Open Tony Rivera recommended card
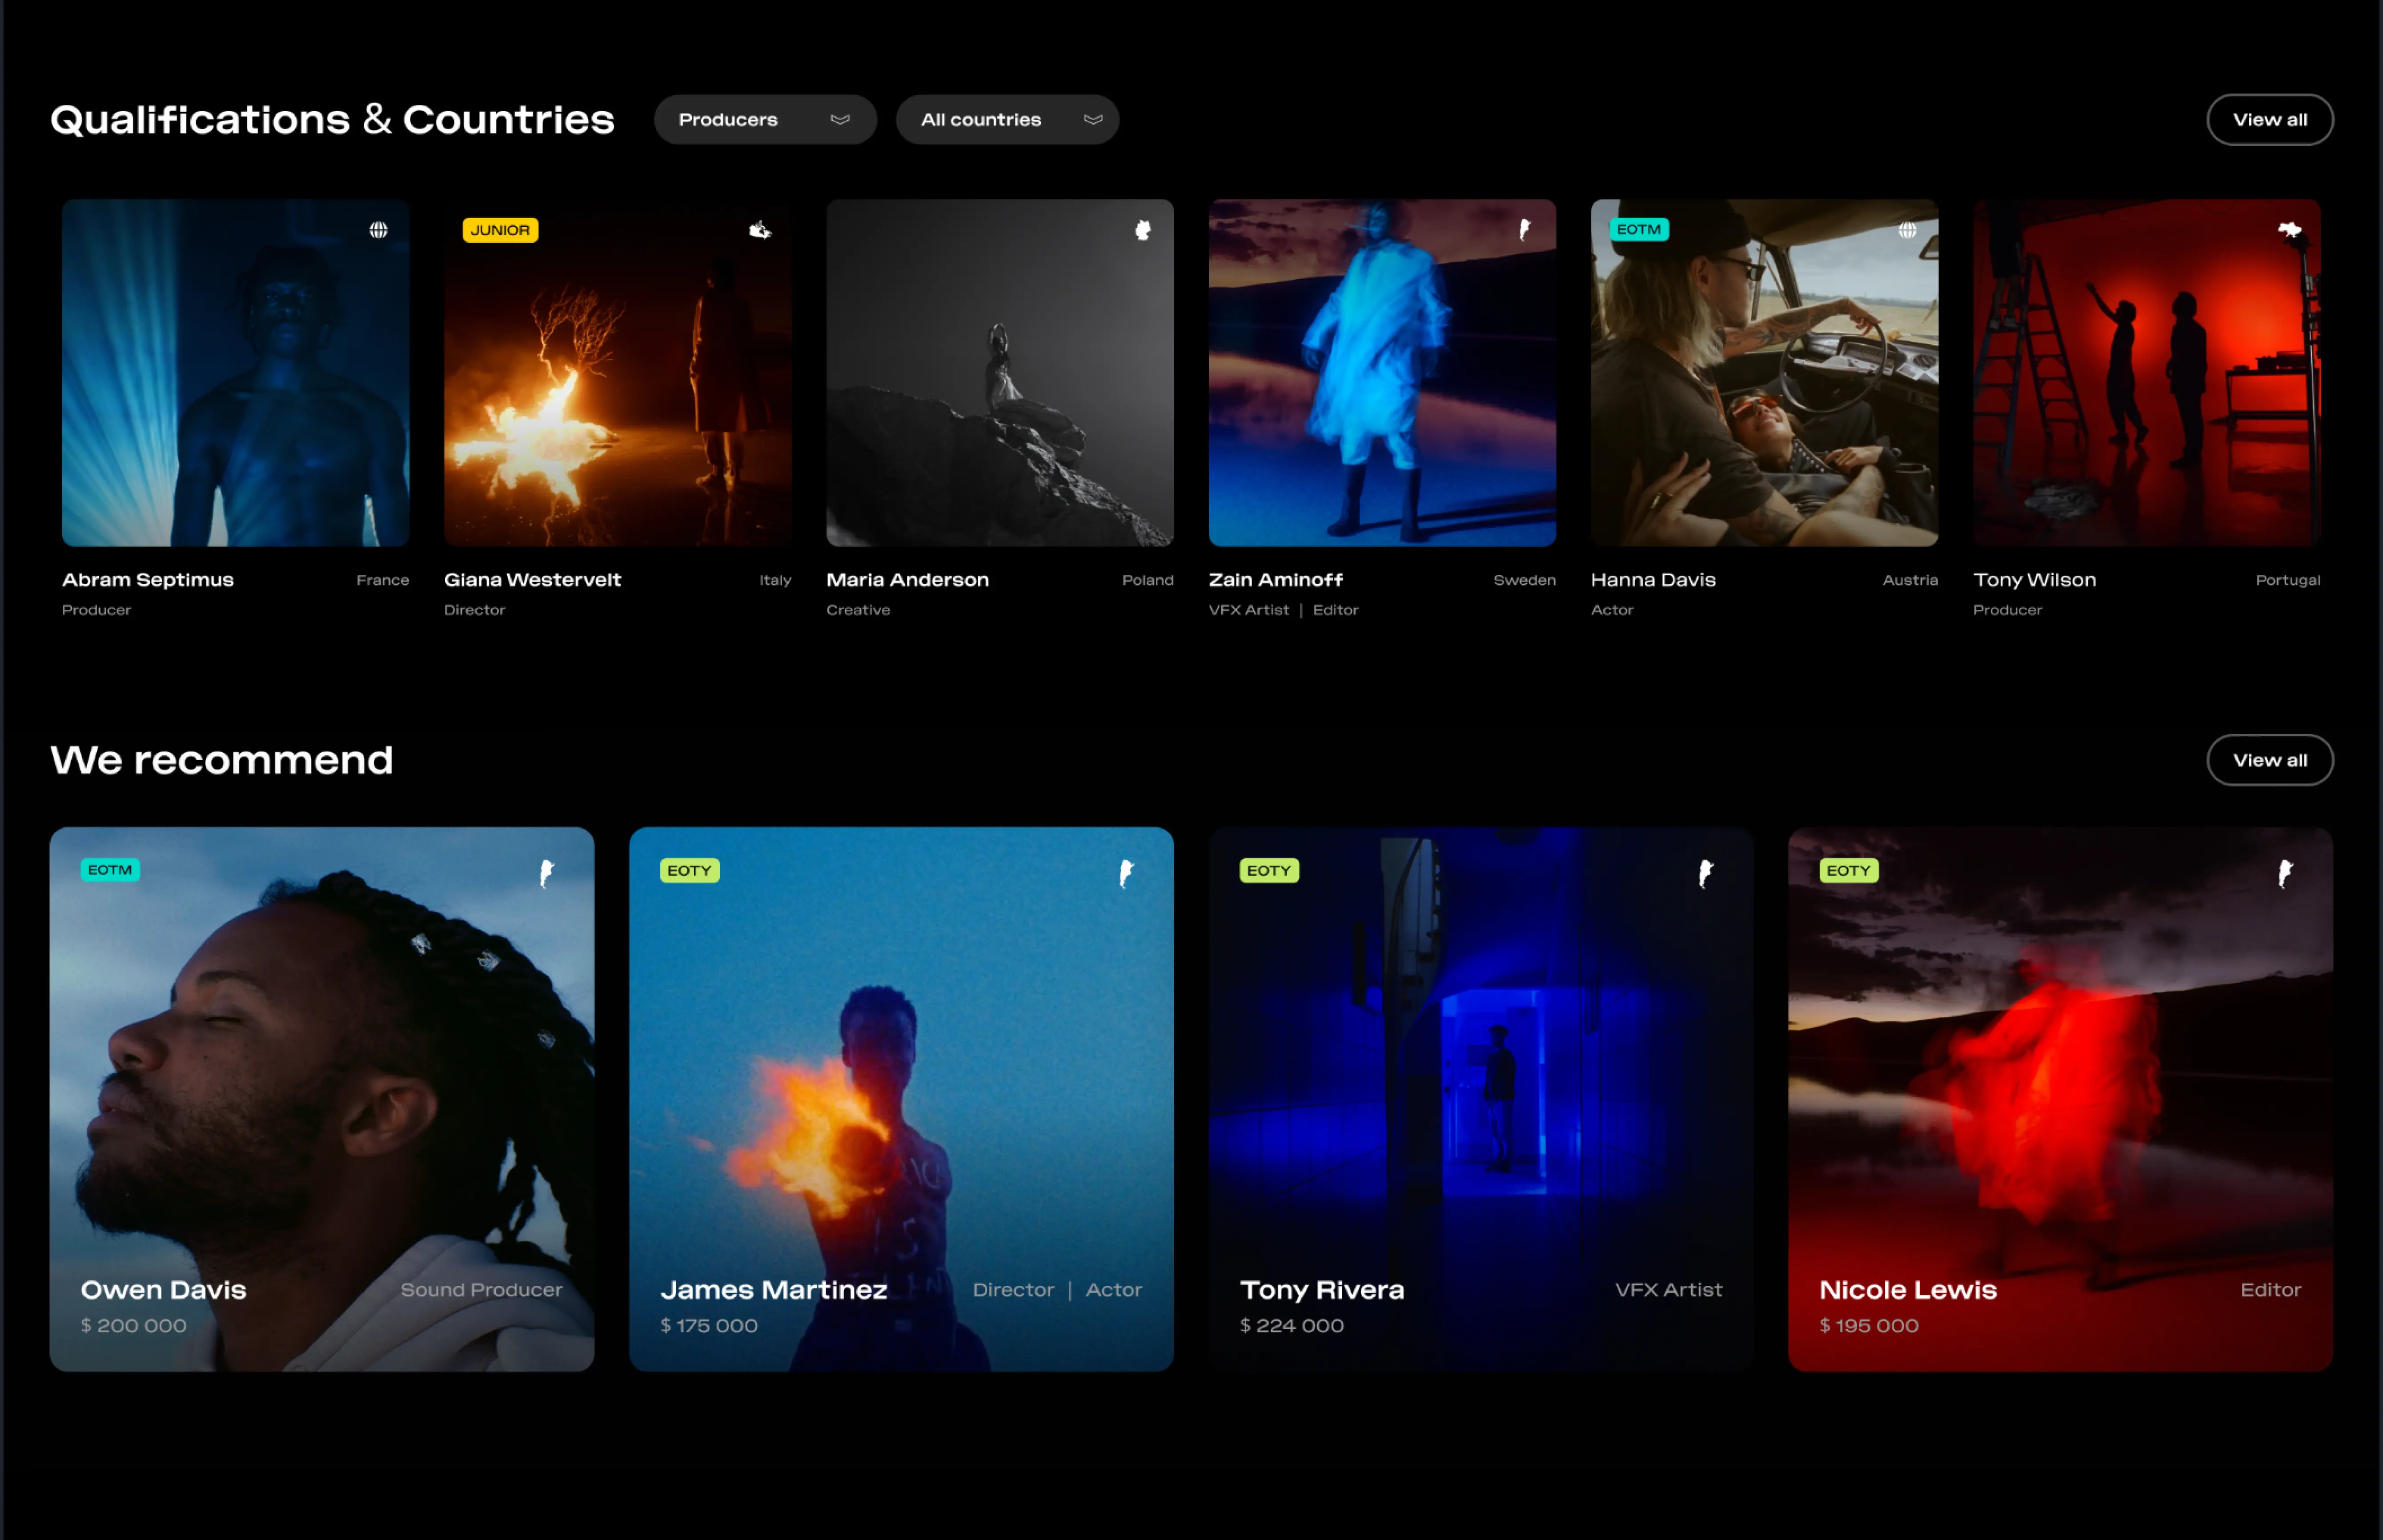 pyautogui.click(x=1481, y=1099)
